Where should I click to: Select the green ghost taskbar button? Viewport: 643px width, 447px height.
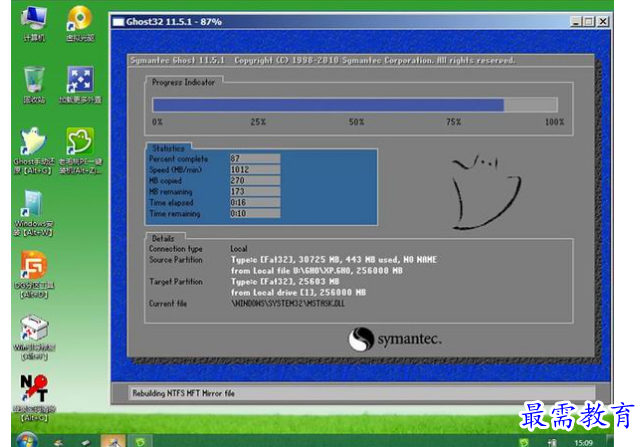click(x=140, y=441)
